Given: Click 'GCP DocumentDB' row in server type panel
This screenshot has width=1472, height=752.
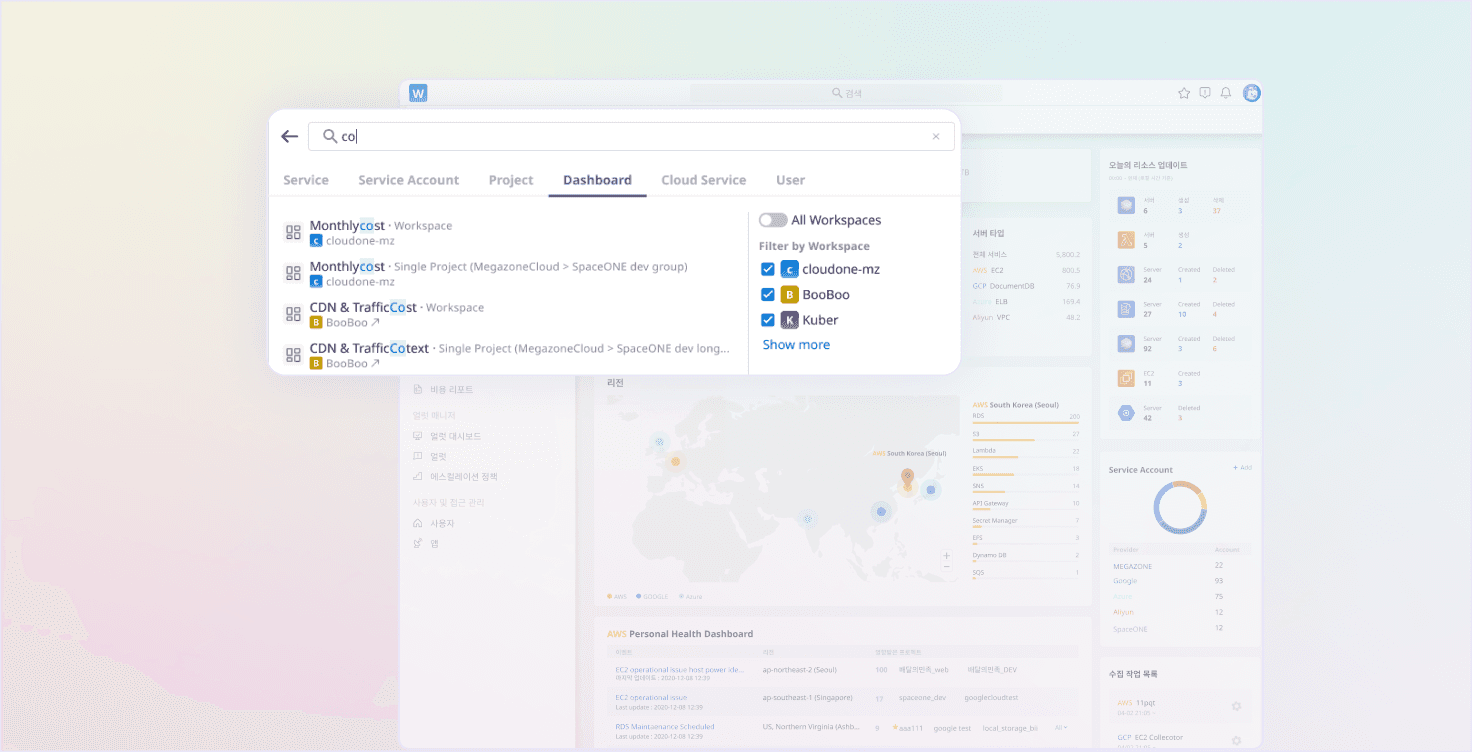Looking at the screenshot, I should pyautogui.click(x=1025, y=286).
